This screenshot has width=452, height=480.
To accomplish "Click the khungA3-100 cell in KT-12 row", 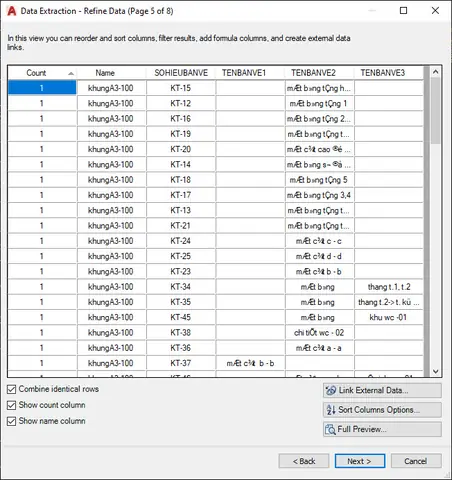I will pos(111,103).
